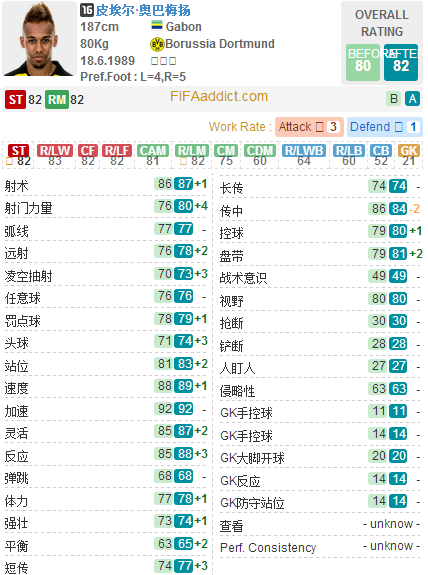Select the CDM position tab
This screenshot has width=428, height=575.
pos(260,155)
